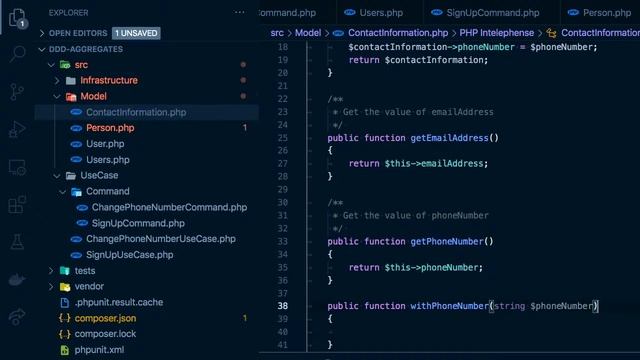
Task: Expand the Infrastructure folder chevron
Action: tap(57, 80)
